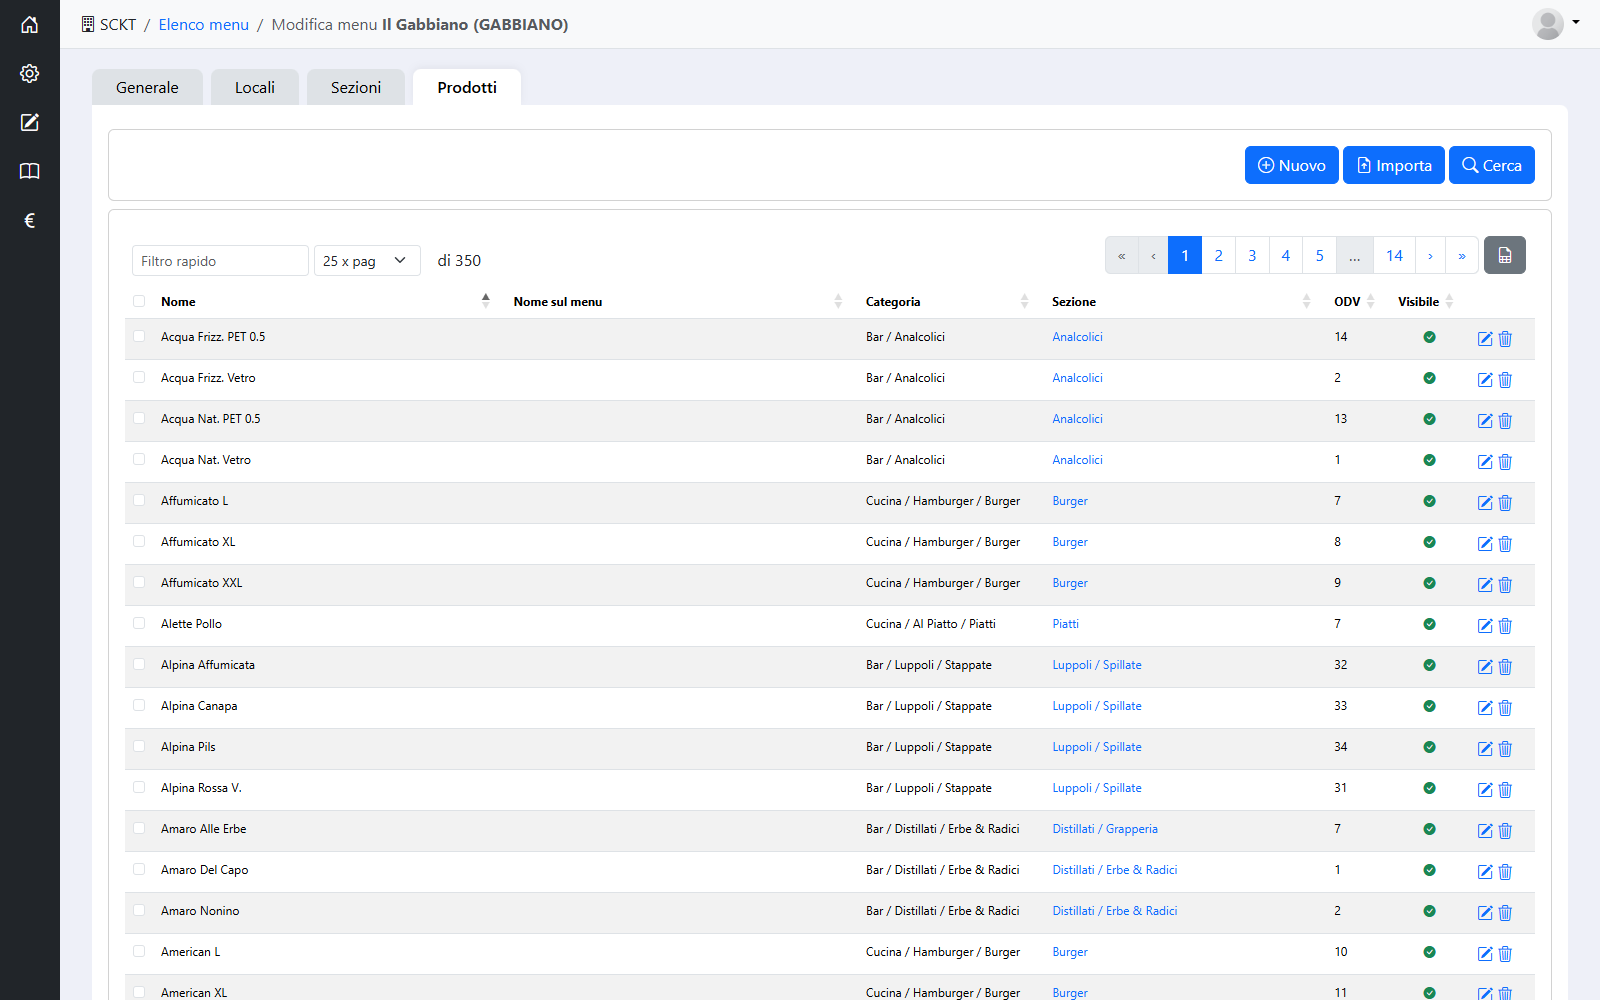Screen dimensions: 1600x1000
Task: Sort by Nome sul menu column arrows
Action: click(838, 301)
